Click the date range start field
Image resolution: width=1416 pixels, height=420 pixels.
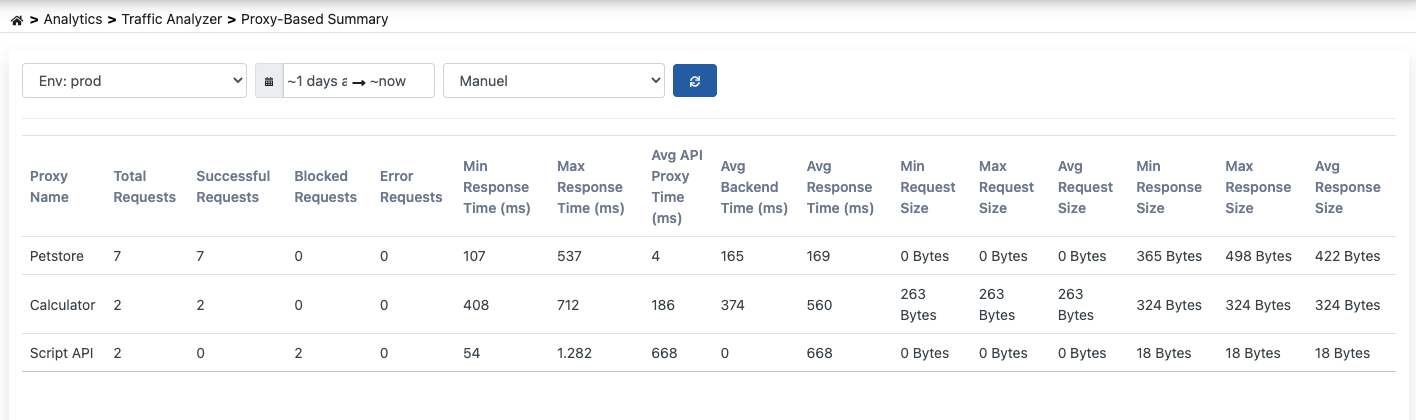click(317, 81)
